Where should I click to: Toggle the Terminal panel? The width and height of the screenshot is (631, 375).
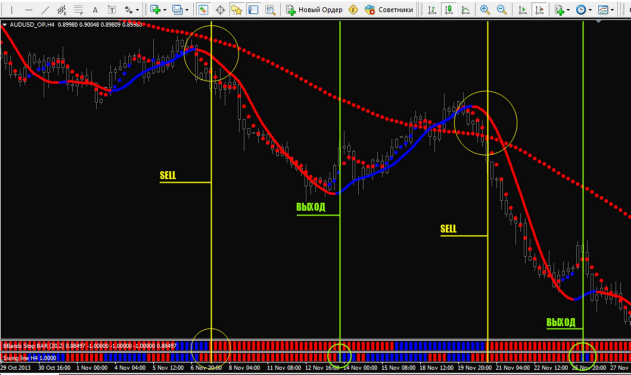coord(254,10)
